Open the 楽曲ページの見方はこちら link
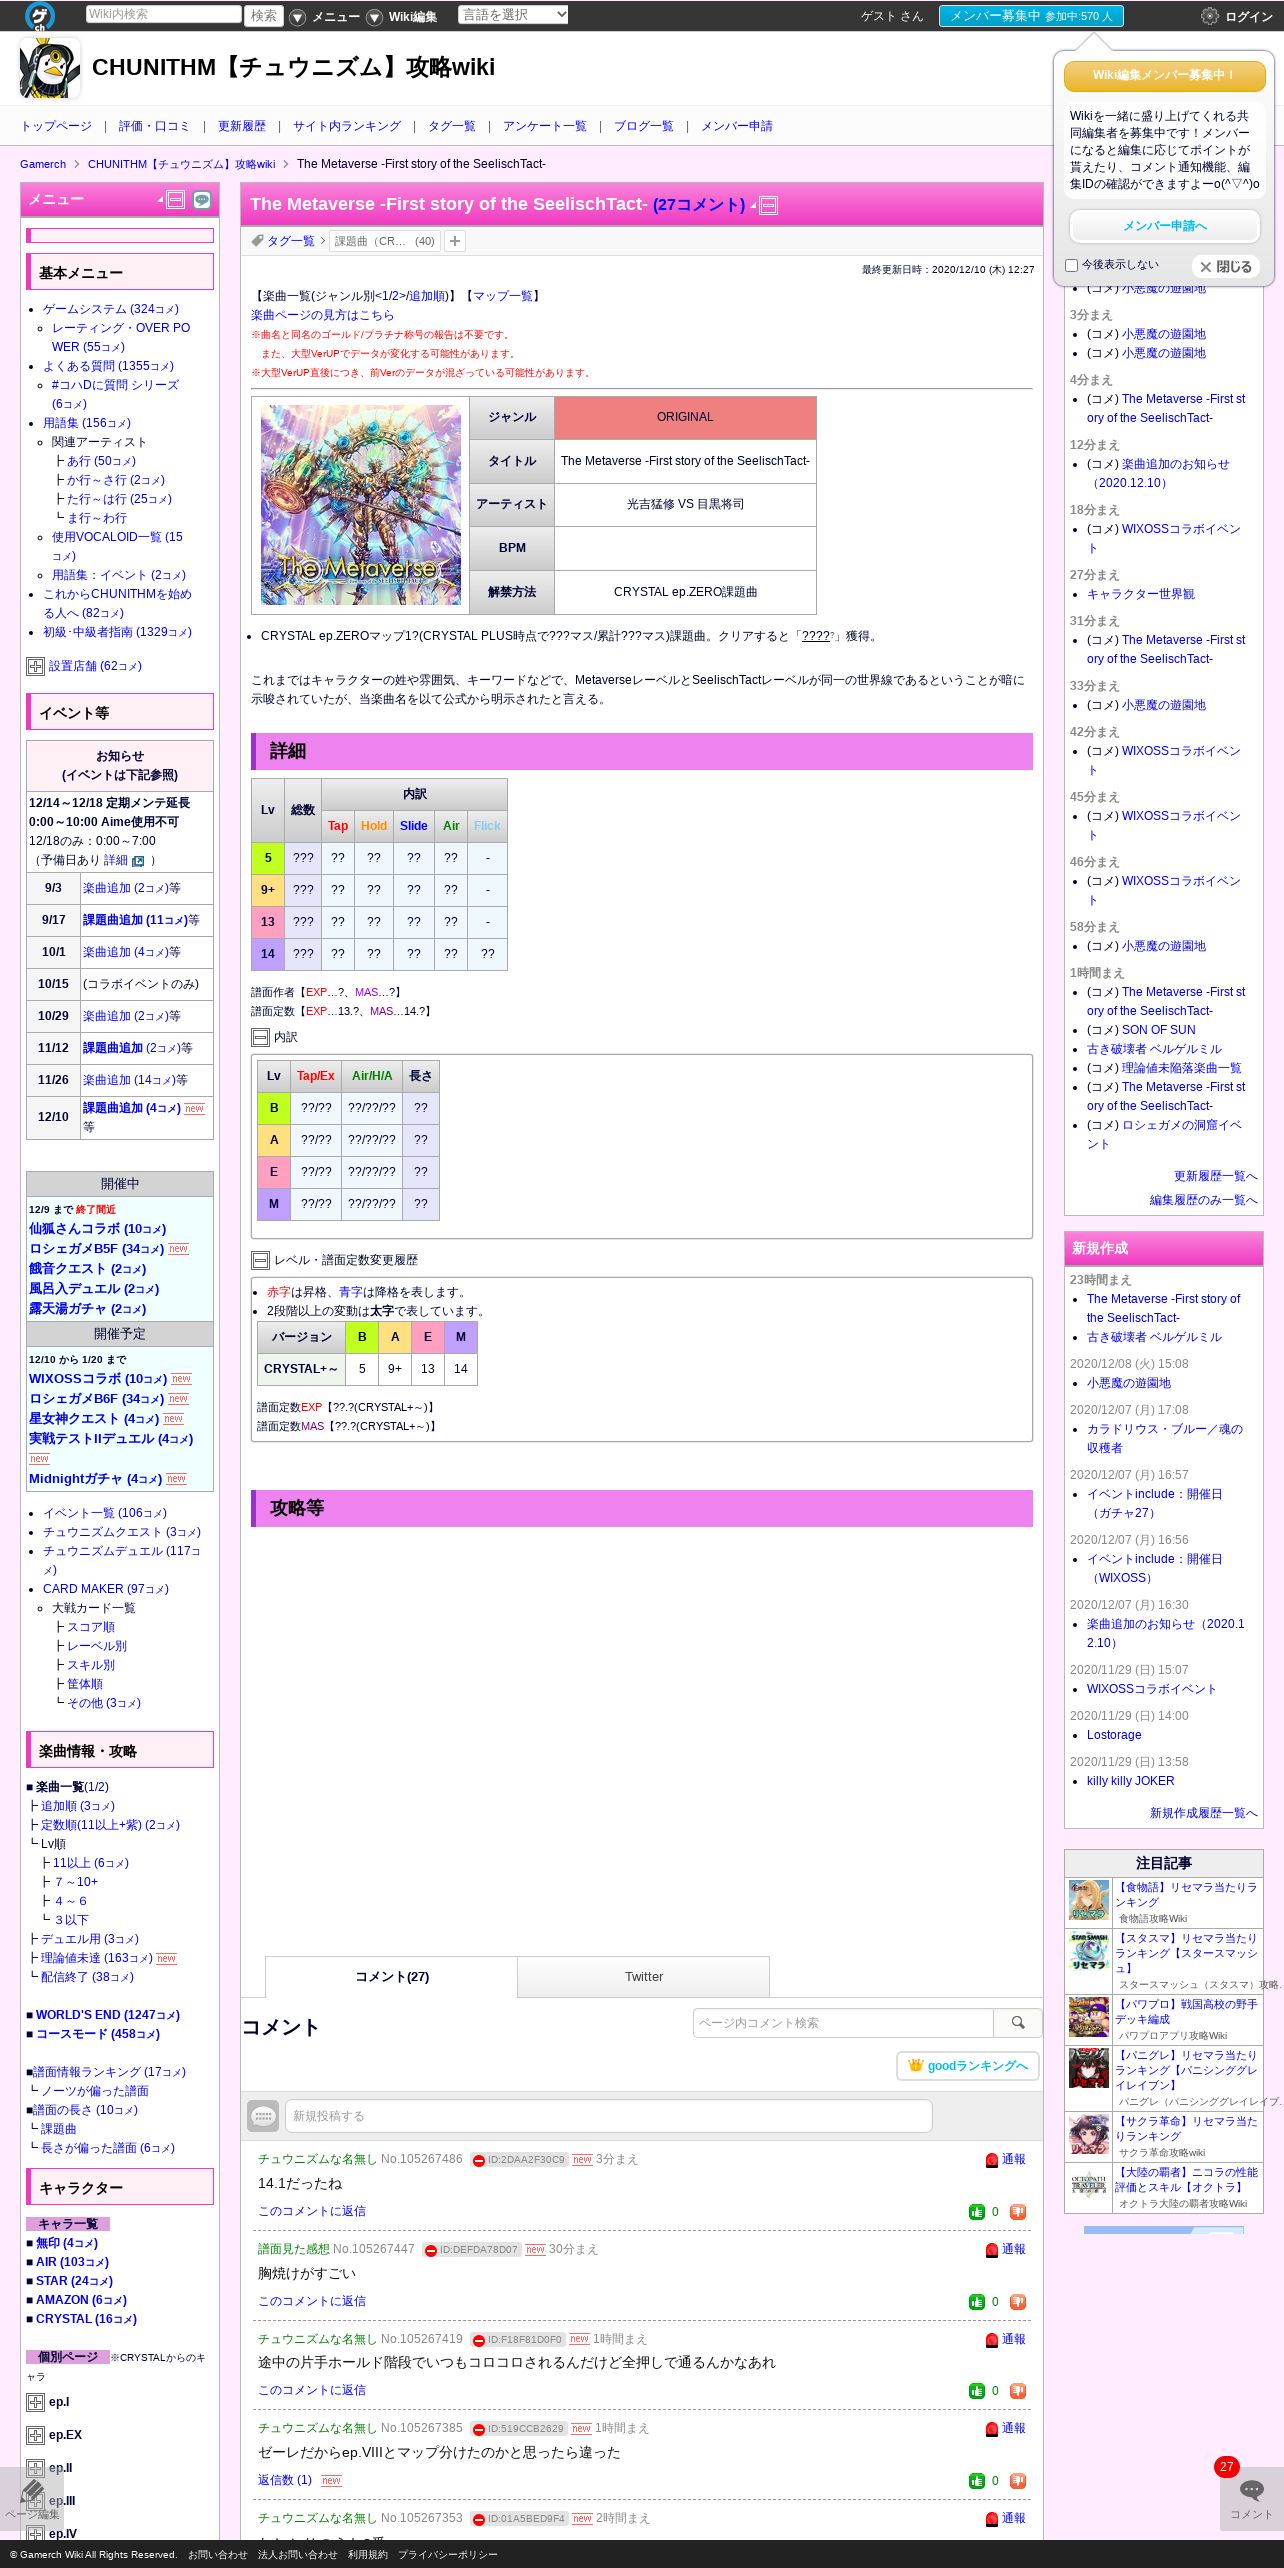 [322, 315]
